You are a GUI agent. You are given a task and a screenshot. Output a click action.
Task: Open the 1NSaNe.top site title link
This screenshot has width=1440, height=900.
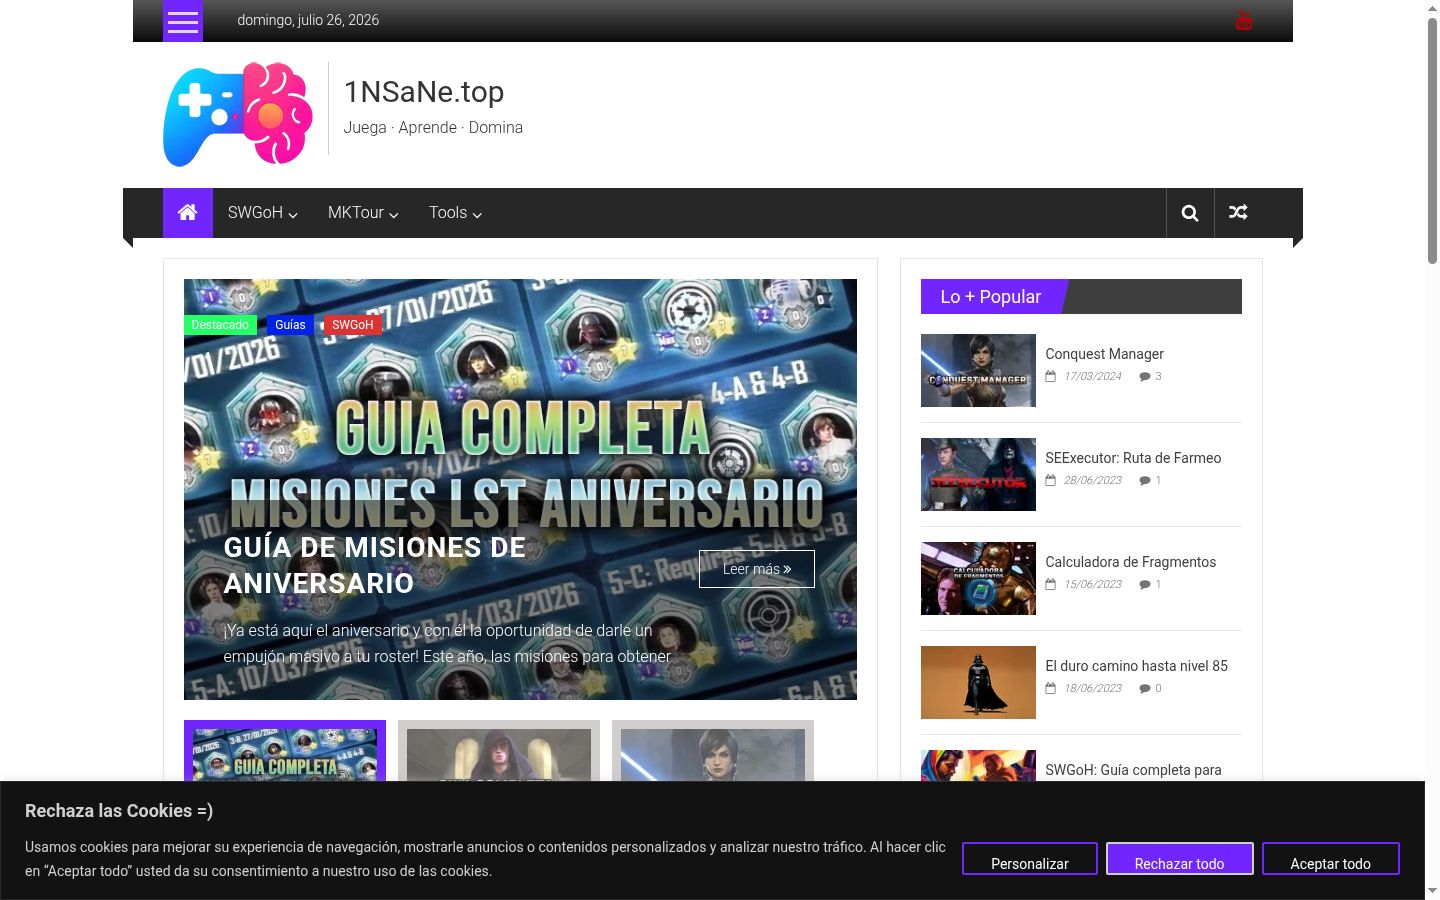(x=424, y=92)
